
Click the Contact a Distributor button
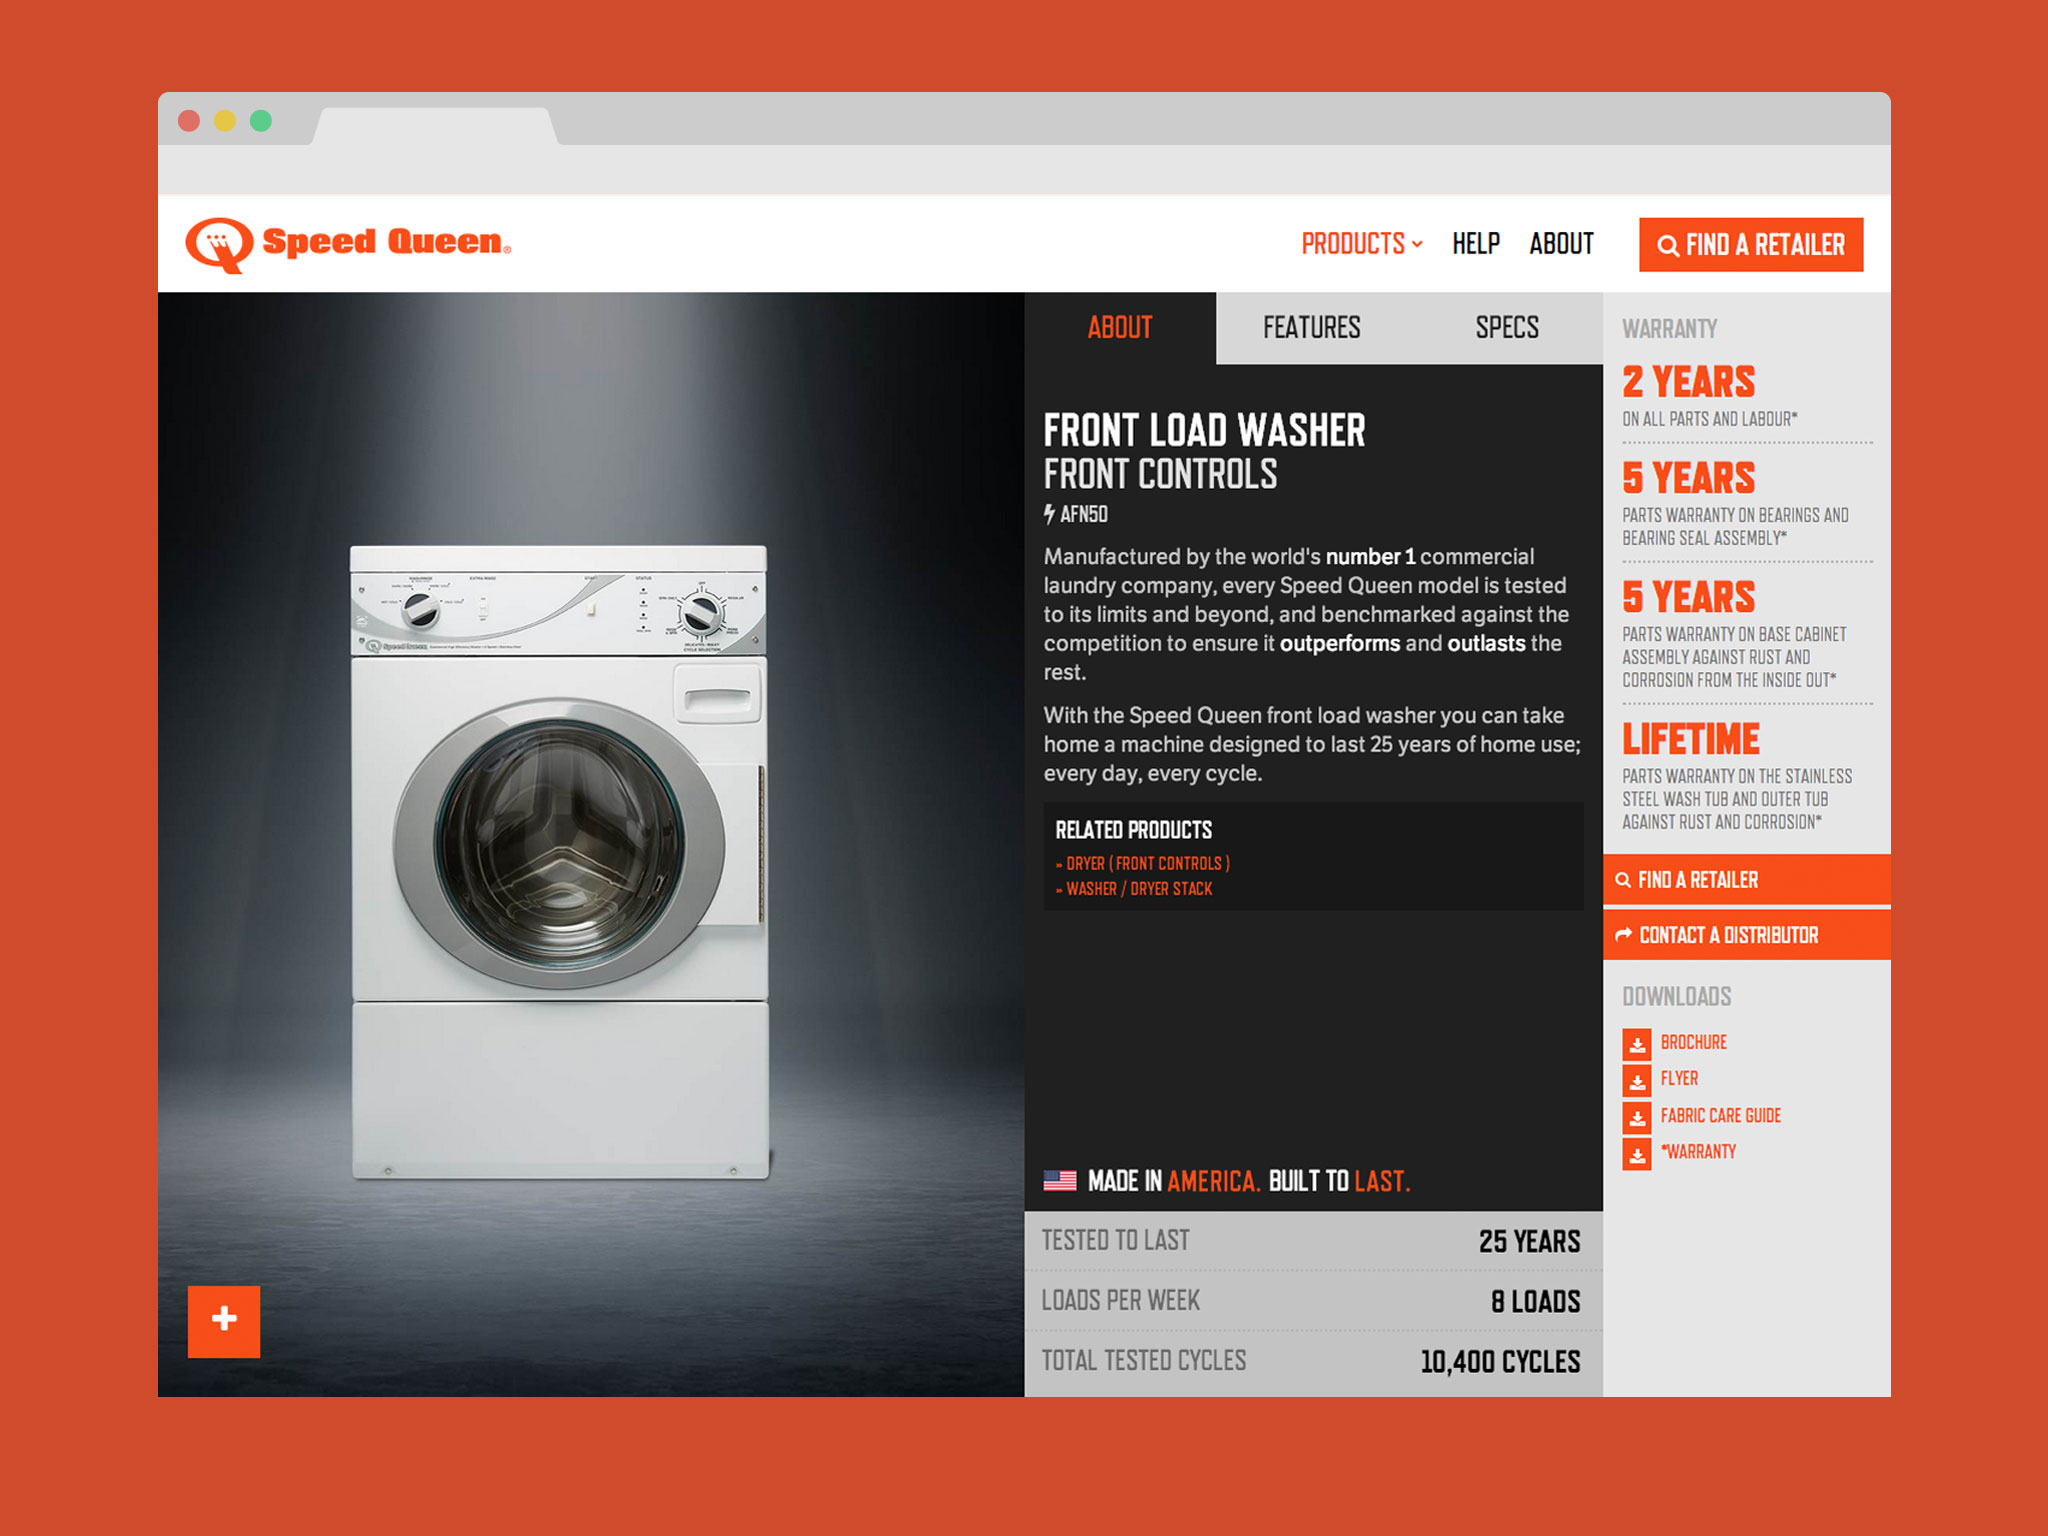pos(1743,936)
